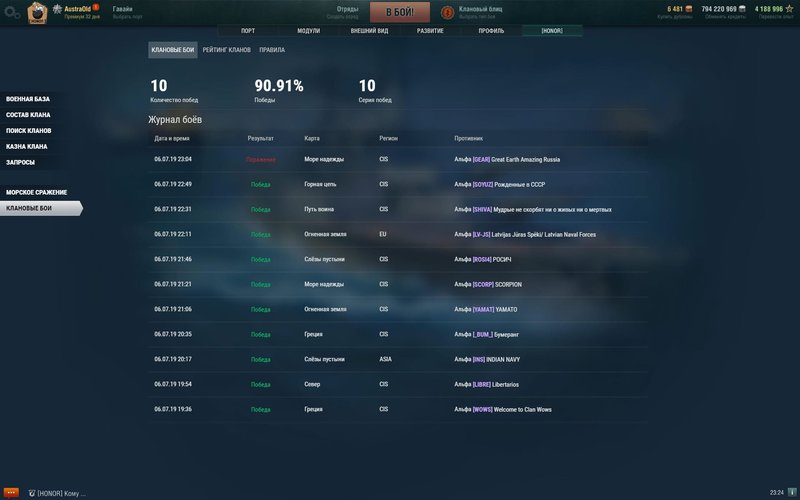Open the ВНЕШНИЙ ВИД tab
800x500 pixels.
tap(369, 31)
